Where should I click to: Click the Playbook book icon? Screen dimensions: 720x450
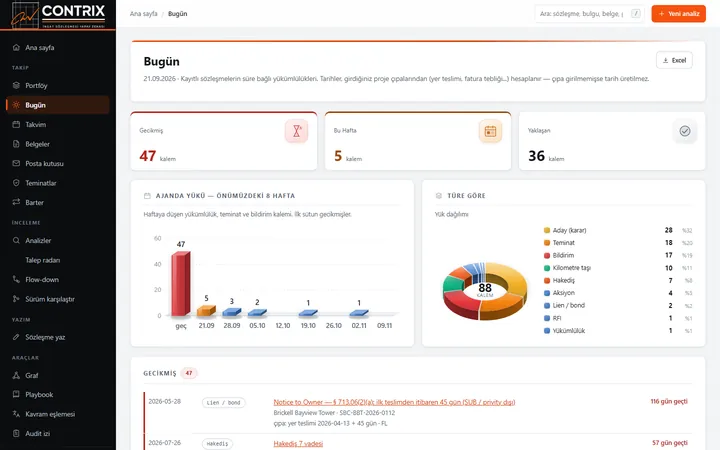tap(16, 394)
